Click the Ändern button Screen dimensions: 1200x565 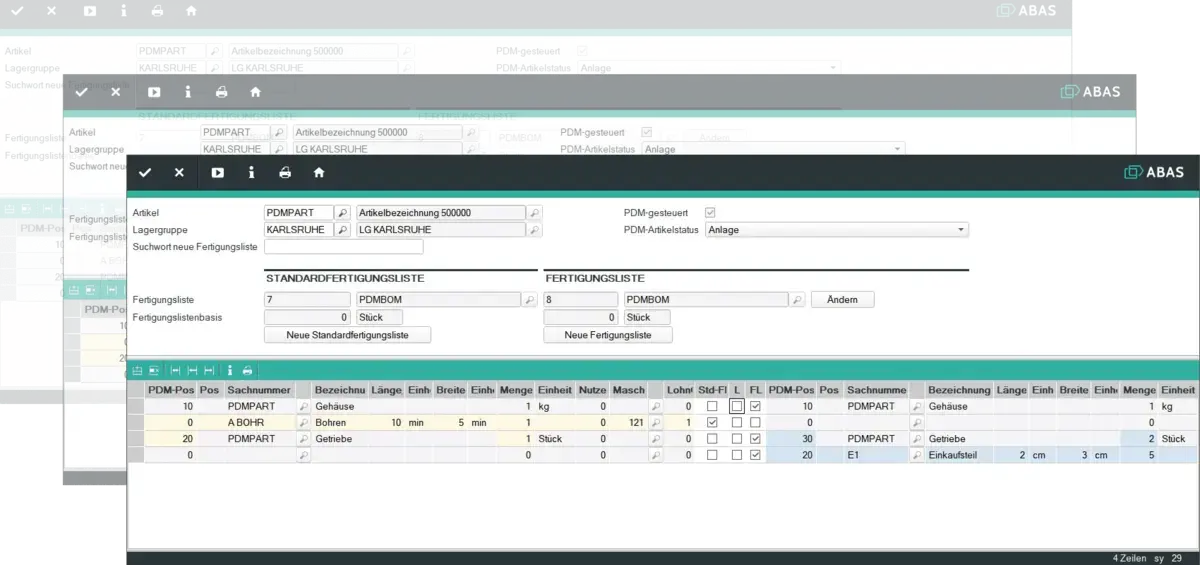pos(842,299)
